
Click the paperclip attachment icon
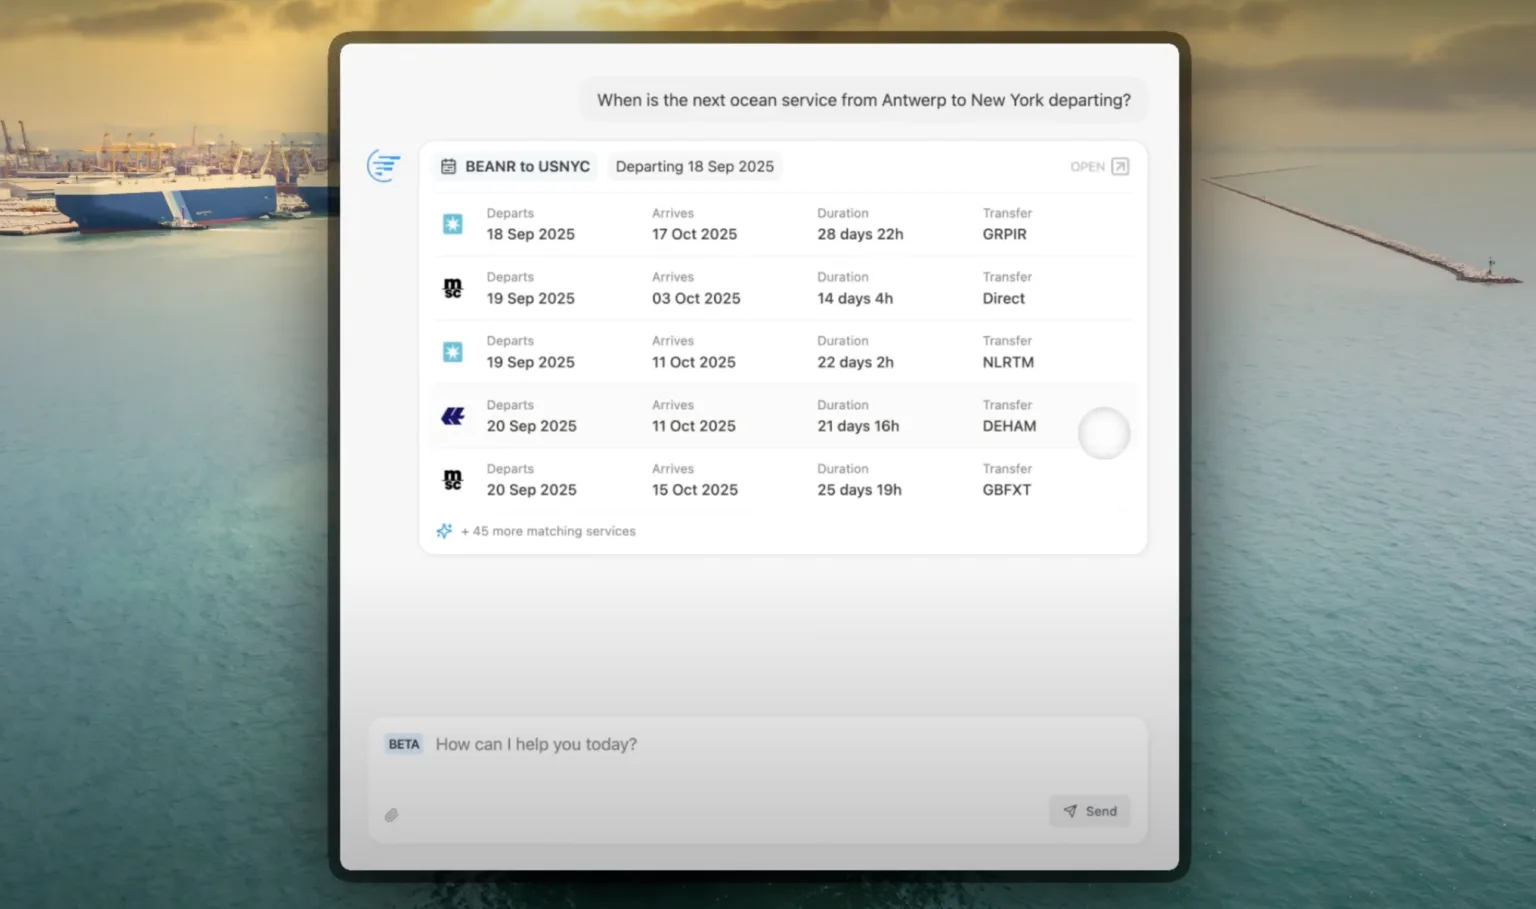(392, 815)
